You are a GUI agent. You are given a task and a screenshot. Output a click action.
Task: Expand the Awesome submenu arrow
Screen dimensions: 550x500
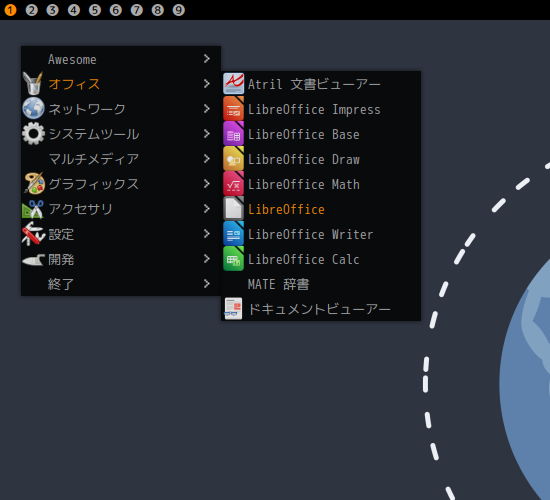[x=207, y=59]
